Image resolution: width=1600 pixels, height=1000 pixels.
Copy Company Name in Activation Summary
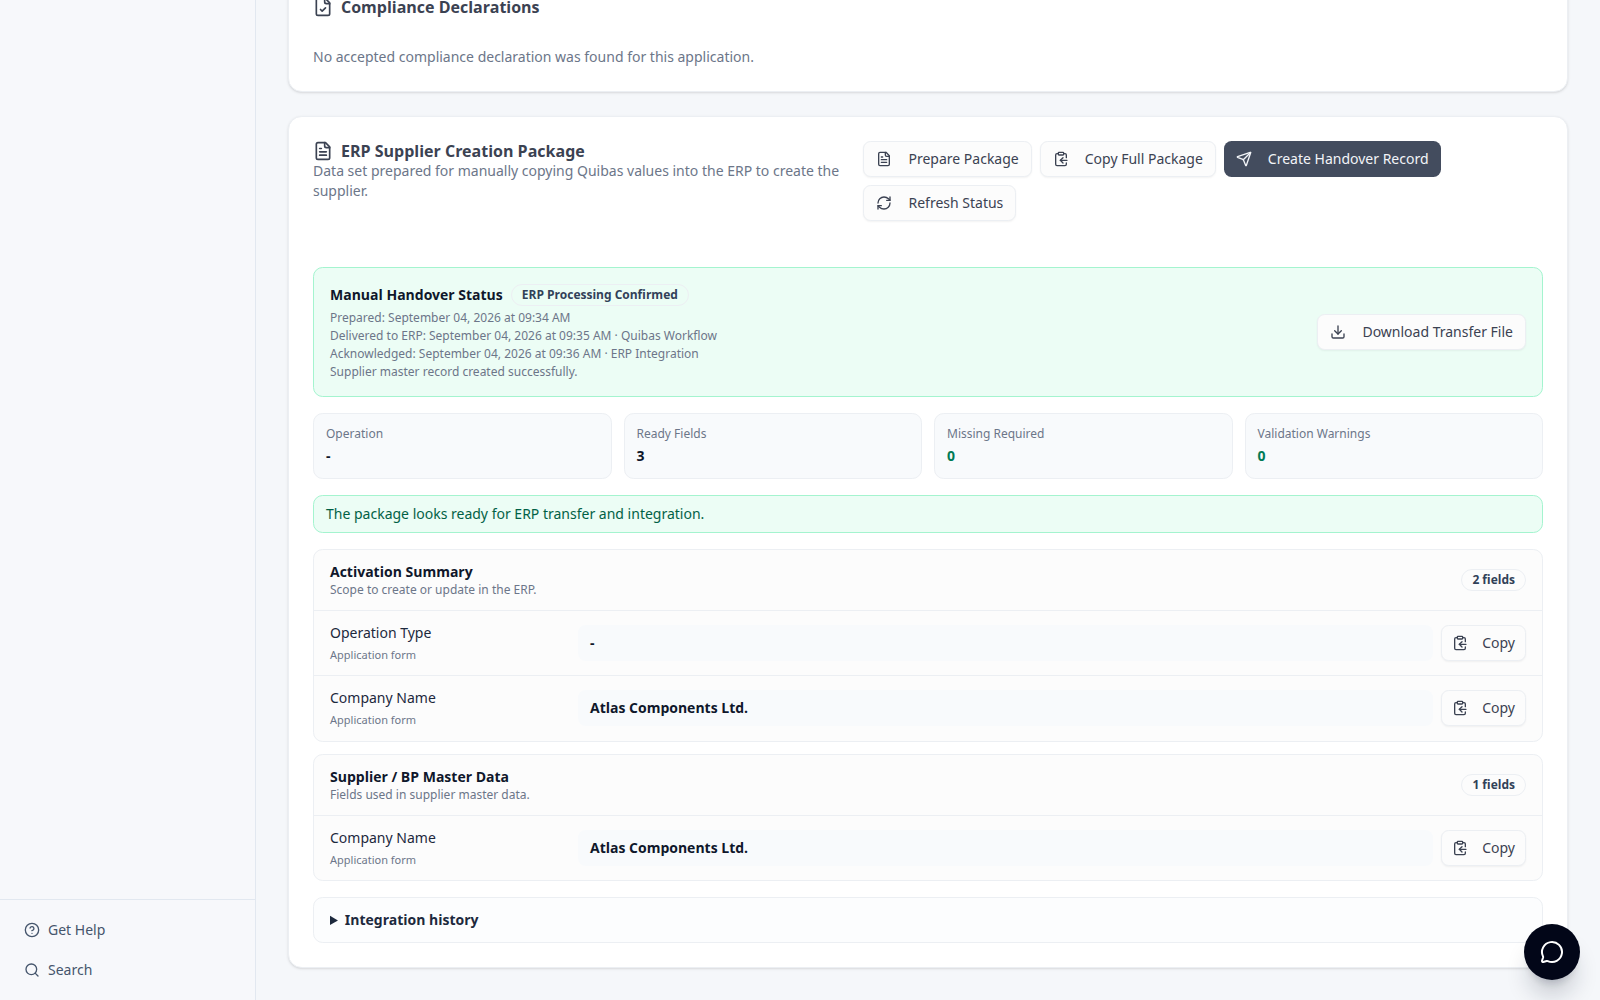1483,708
